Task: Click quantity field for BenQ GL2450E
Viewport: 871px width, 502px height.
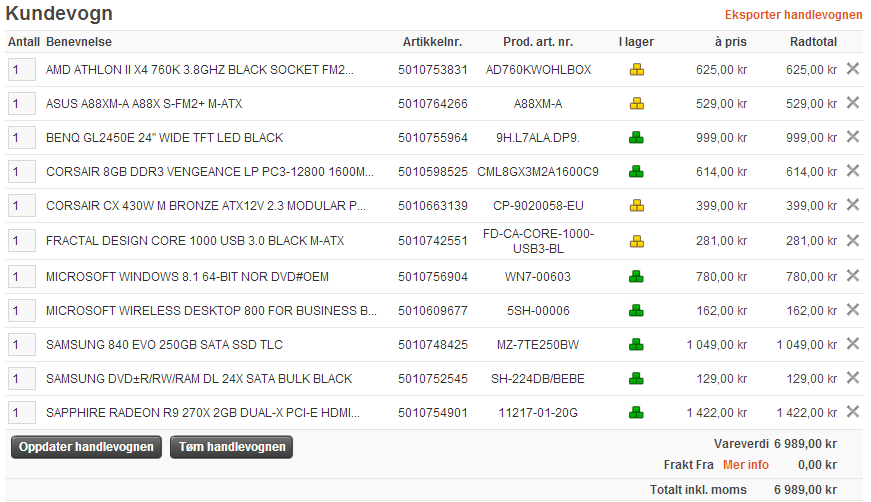Action: point(22,138)
